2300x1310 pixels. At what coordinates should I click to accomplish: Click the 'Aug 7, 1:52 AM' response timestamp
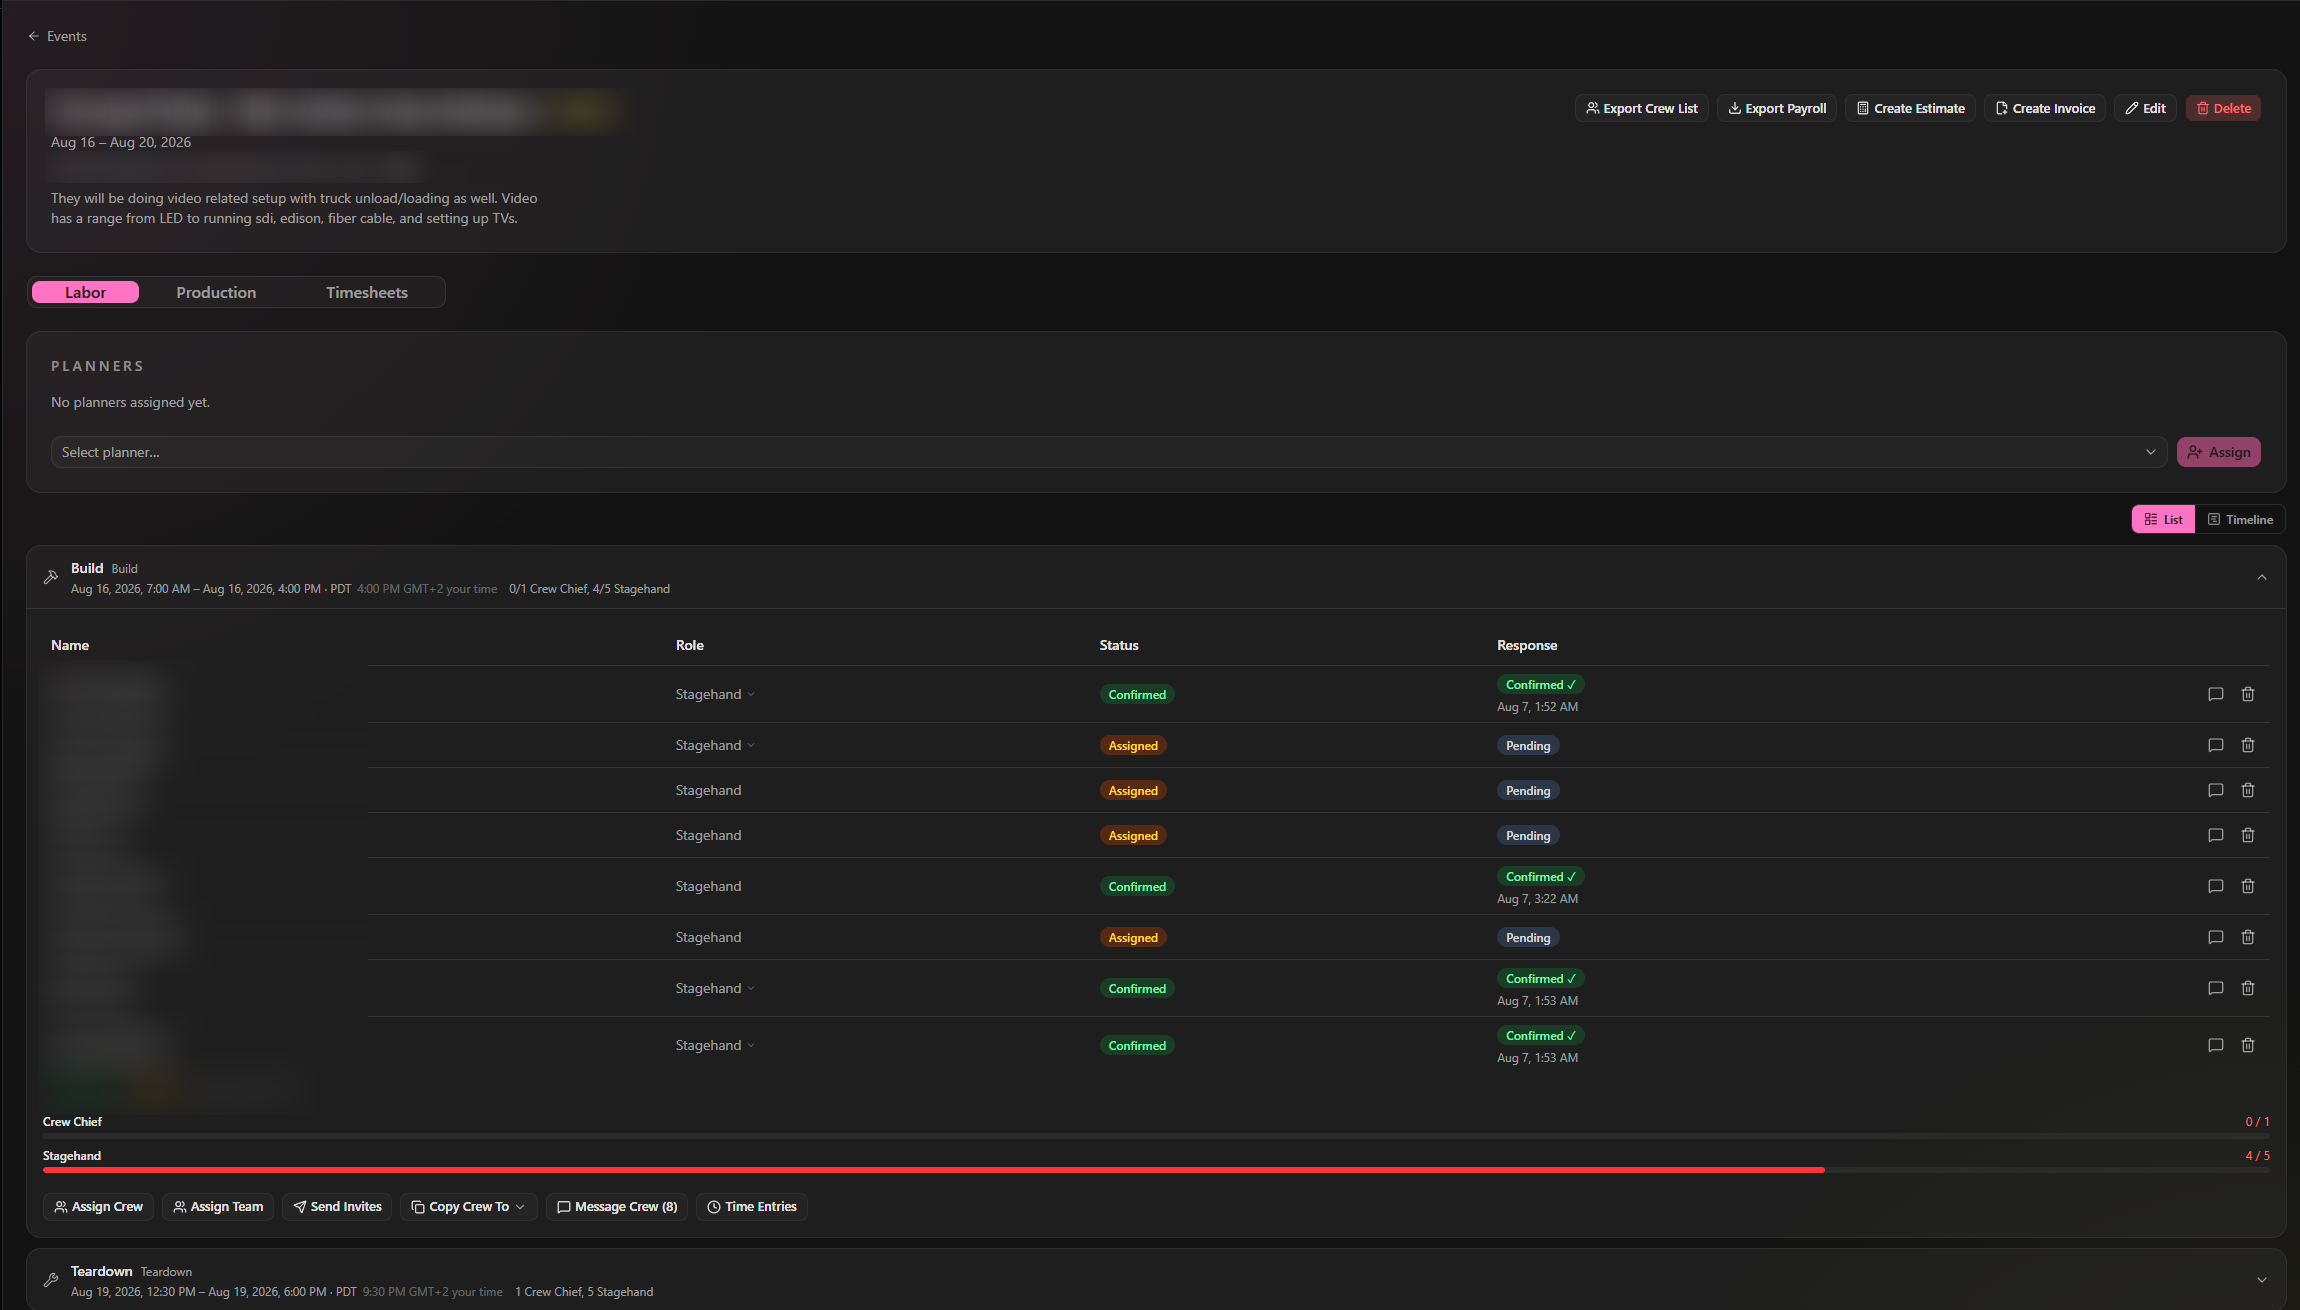[x=1537, y=706]
